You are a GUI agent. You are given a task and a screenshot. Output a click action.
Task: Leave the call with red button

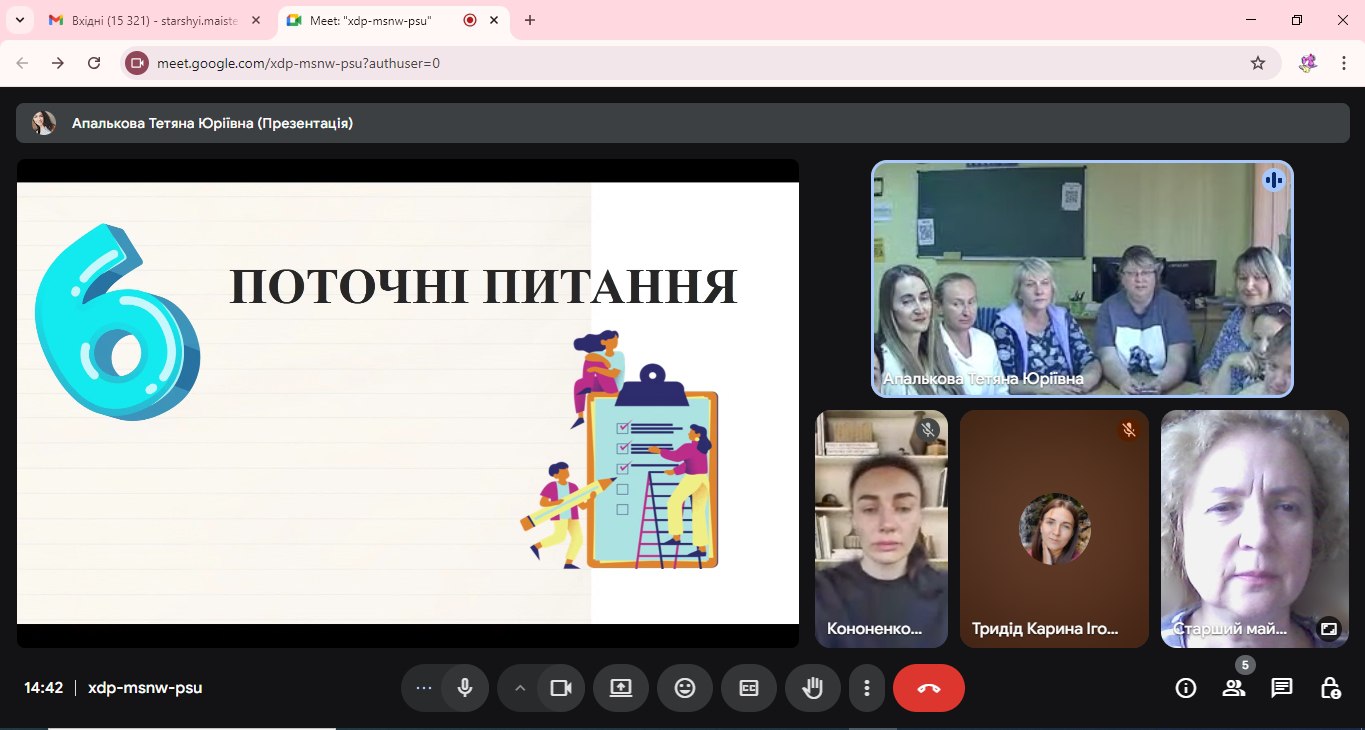click(929, 688)
